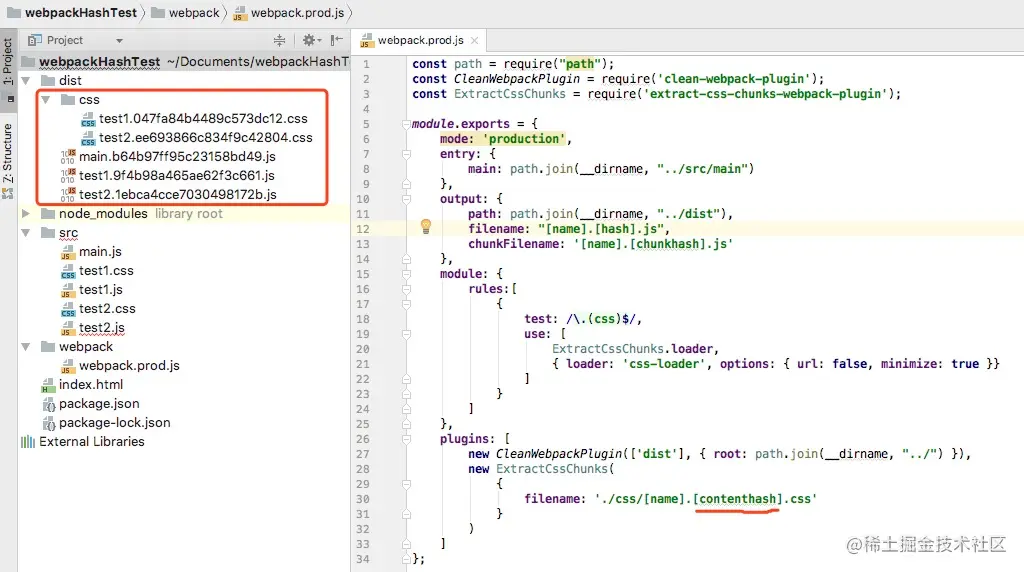Select test2.ee693866c834f9c42804.css in the tree
Viewport: 1024px width, 572px height.
pyautogui.click(x=206, y=138)
